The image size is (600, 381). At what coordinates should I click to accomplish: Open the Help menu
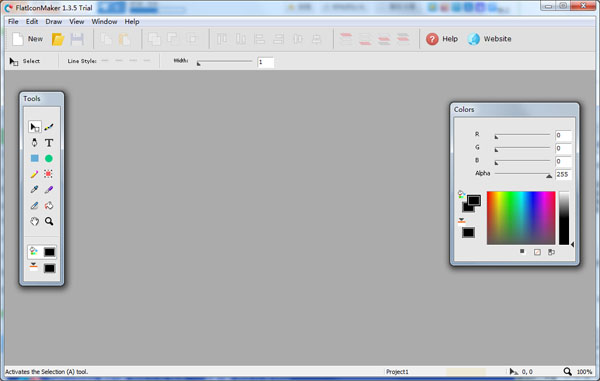click(x=132, y=22)
